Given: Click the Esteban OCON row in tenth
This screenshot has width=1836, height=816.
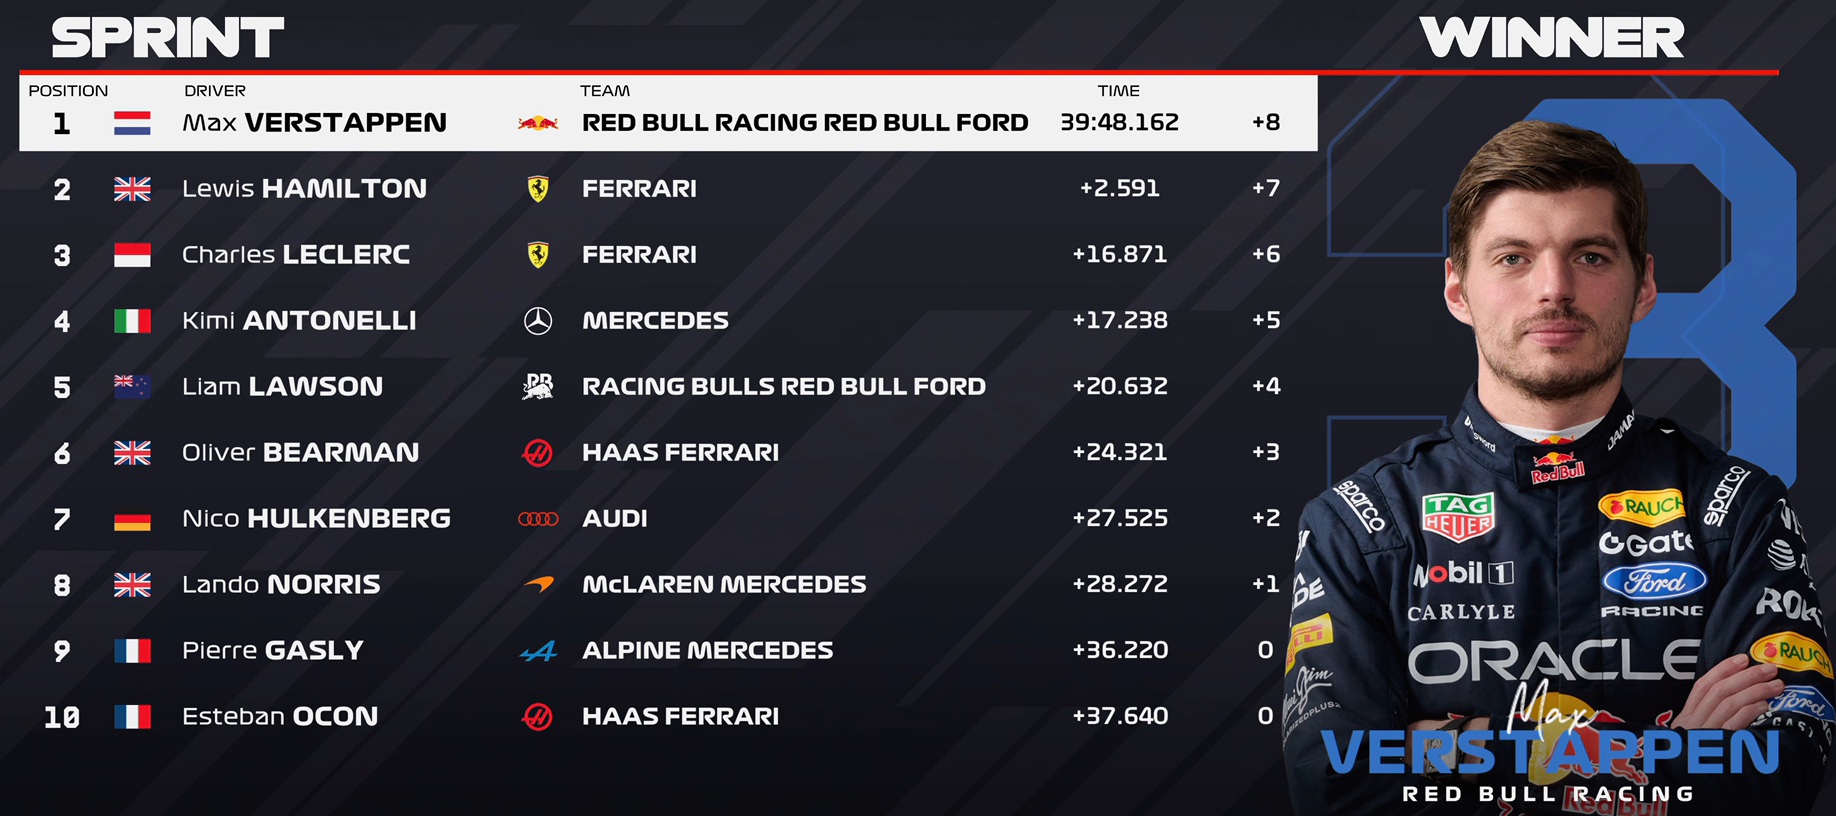Looking at the screenshot, I should [x=660, y=716].
